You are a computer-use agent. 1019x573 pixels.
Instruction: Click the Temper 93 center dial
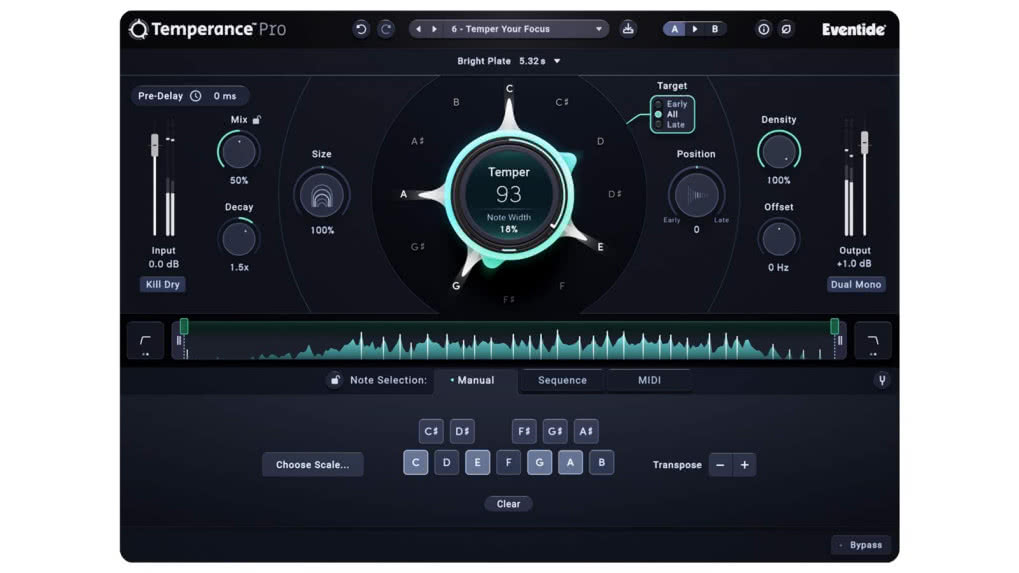509,194
